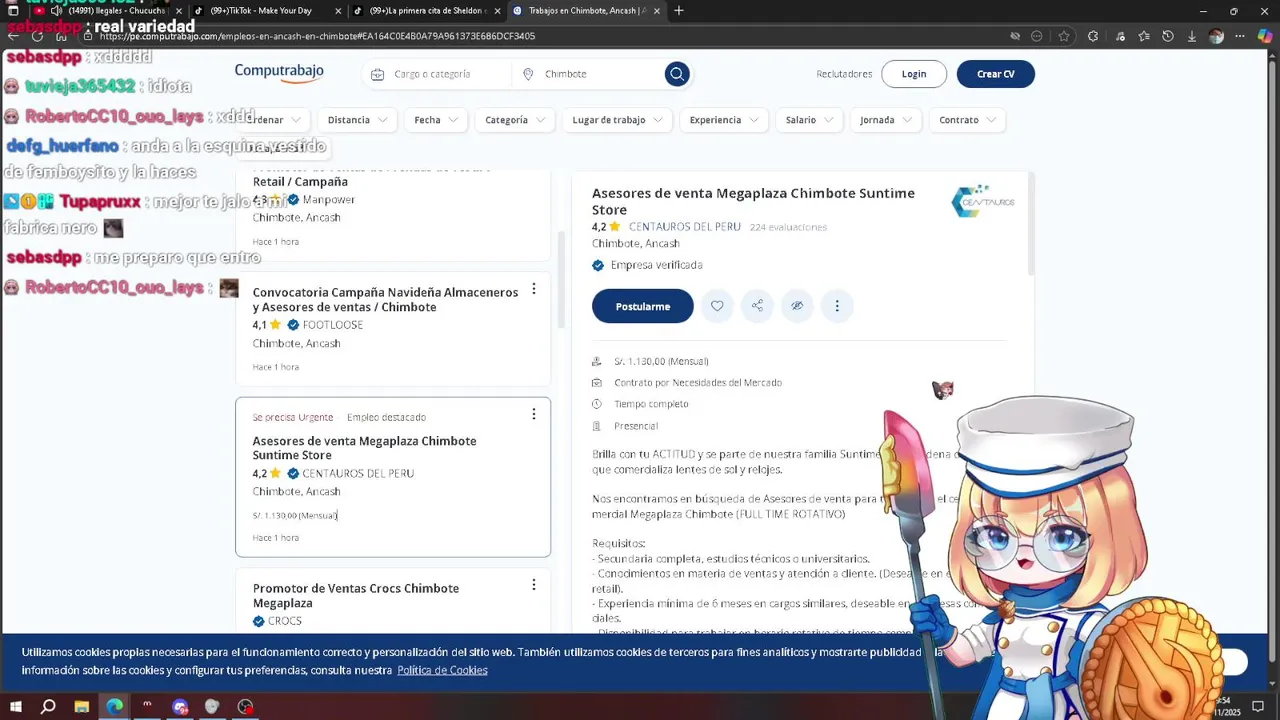Open Windows Start menu
Image resolution: width=1280 pixels, height=720 pixels.
[x=15, y=707]
